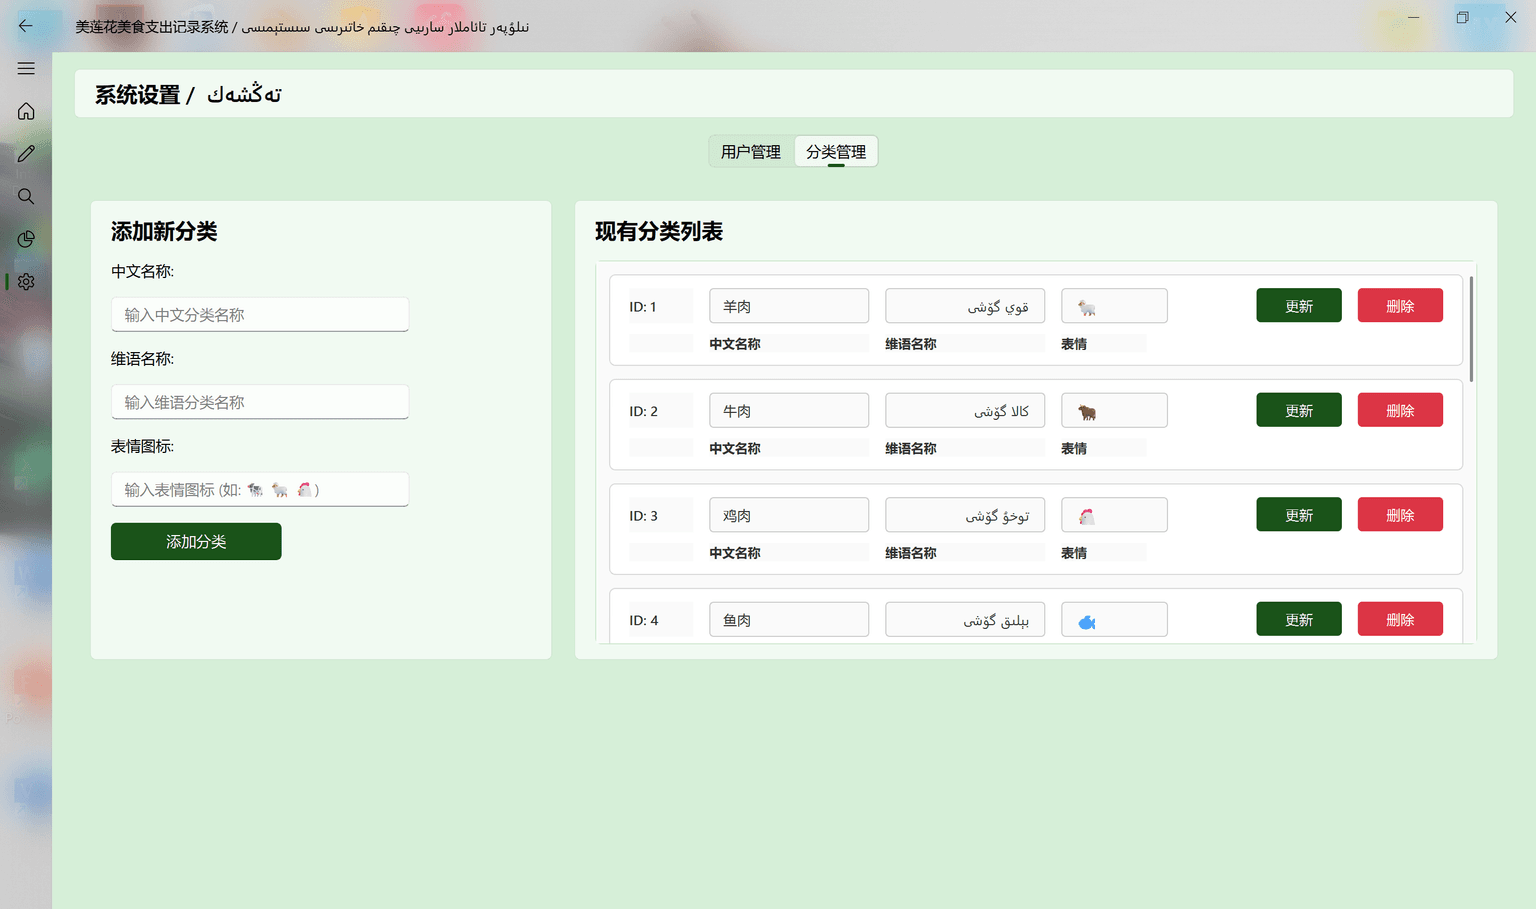This screenshot has height=909, width=1536.
Task: Edit the Uyghur name field for ID 1
Action: [965, 306]
